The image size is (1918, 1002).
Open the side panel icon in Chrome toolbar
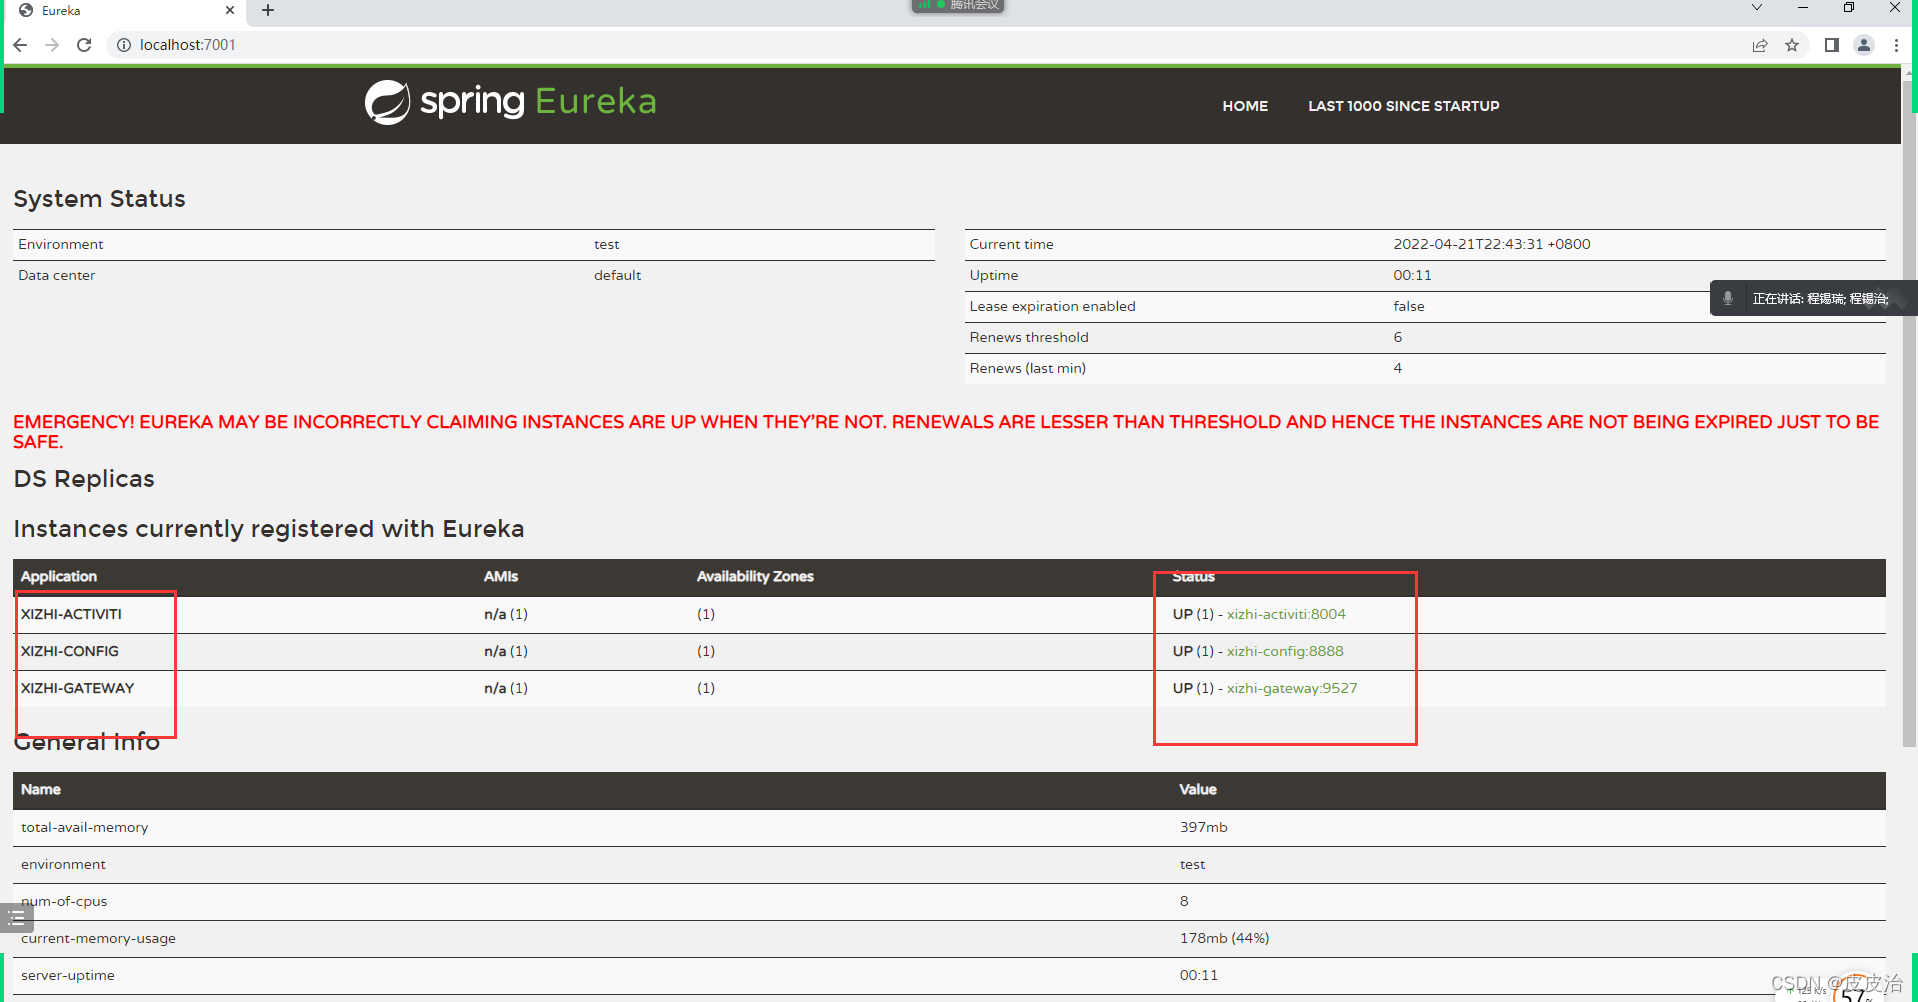tap(1832, 45)
